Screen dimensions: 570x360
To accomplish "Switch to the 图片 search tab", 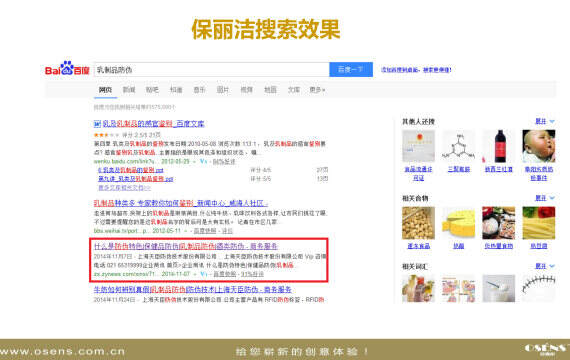I will [x=223, y=89].
